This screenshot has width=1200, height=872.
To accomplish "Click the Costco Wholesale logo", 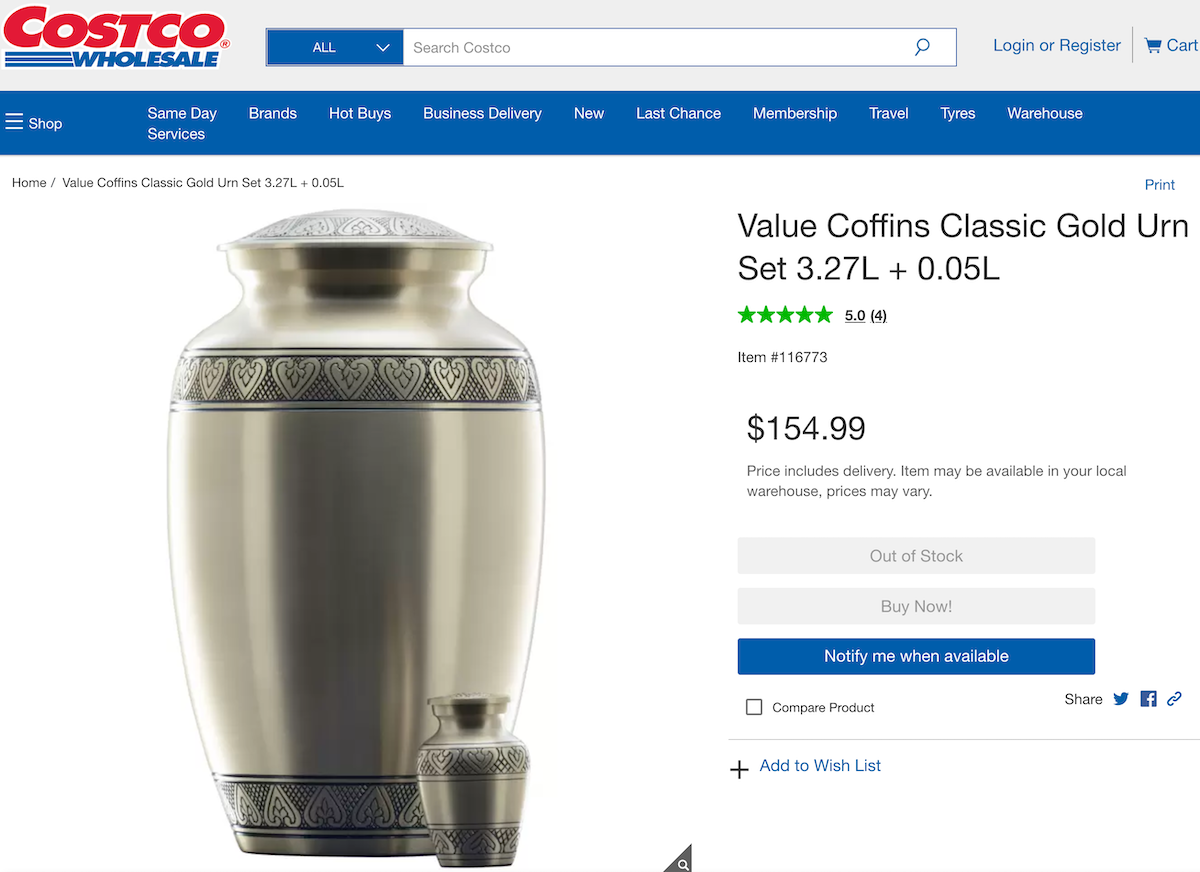I will (116, 37).
